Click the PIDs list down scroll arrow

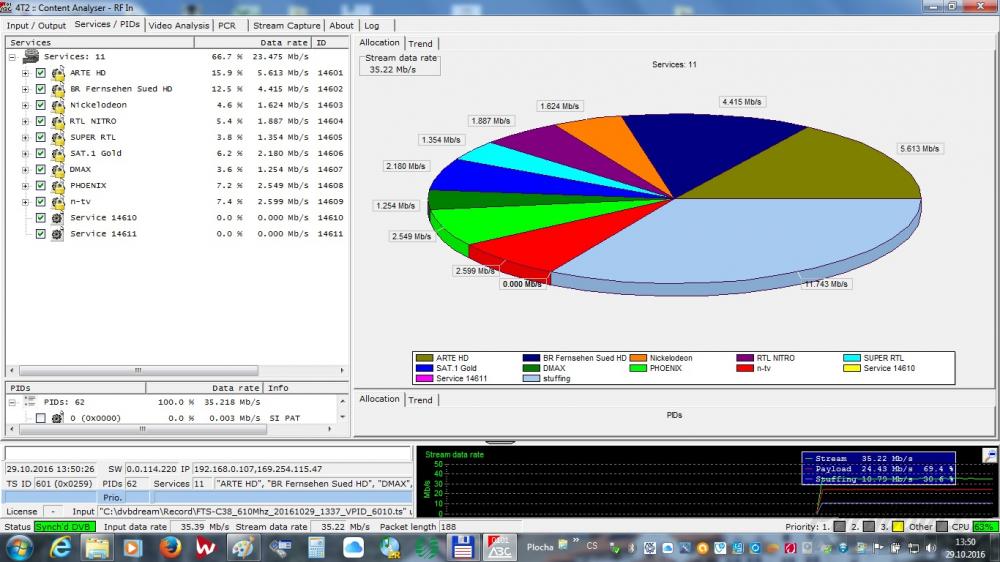click(x=343, y=417)
